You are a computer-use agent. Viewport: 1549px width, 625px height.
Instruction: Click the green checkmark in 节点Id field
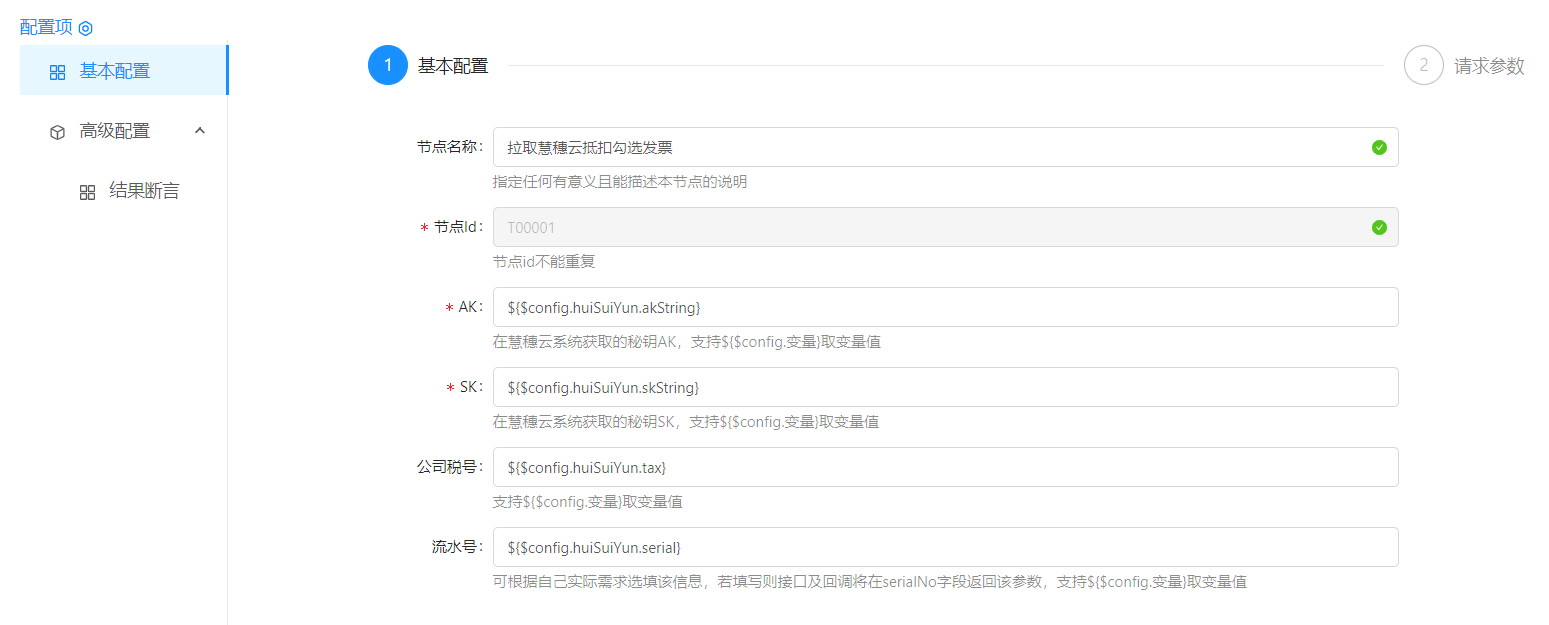(x=1379, y=227)
